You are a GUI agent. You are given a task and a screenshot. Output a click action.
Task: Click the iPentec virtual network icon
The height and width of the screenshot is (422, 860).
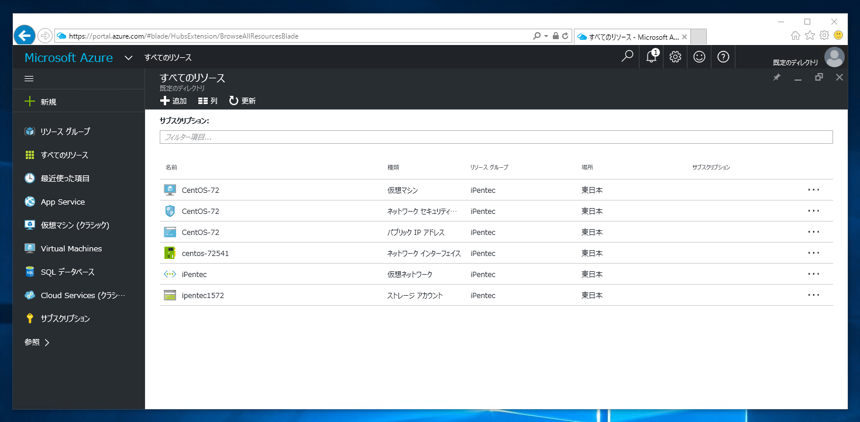pyautogui.click(x=170, y=274)
